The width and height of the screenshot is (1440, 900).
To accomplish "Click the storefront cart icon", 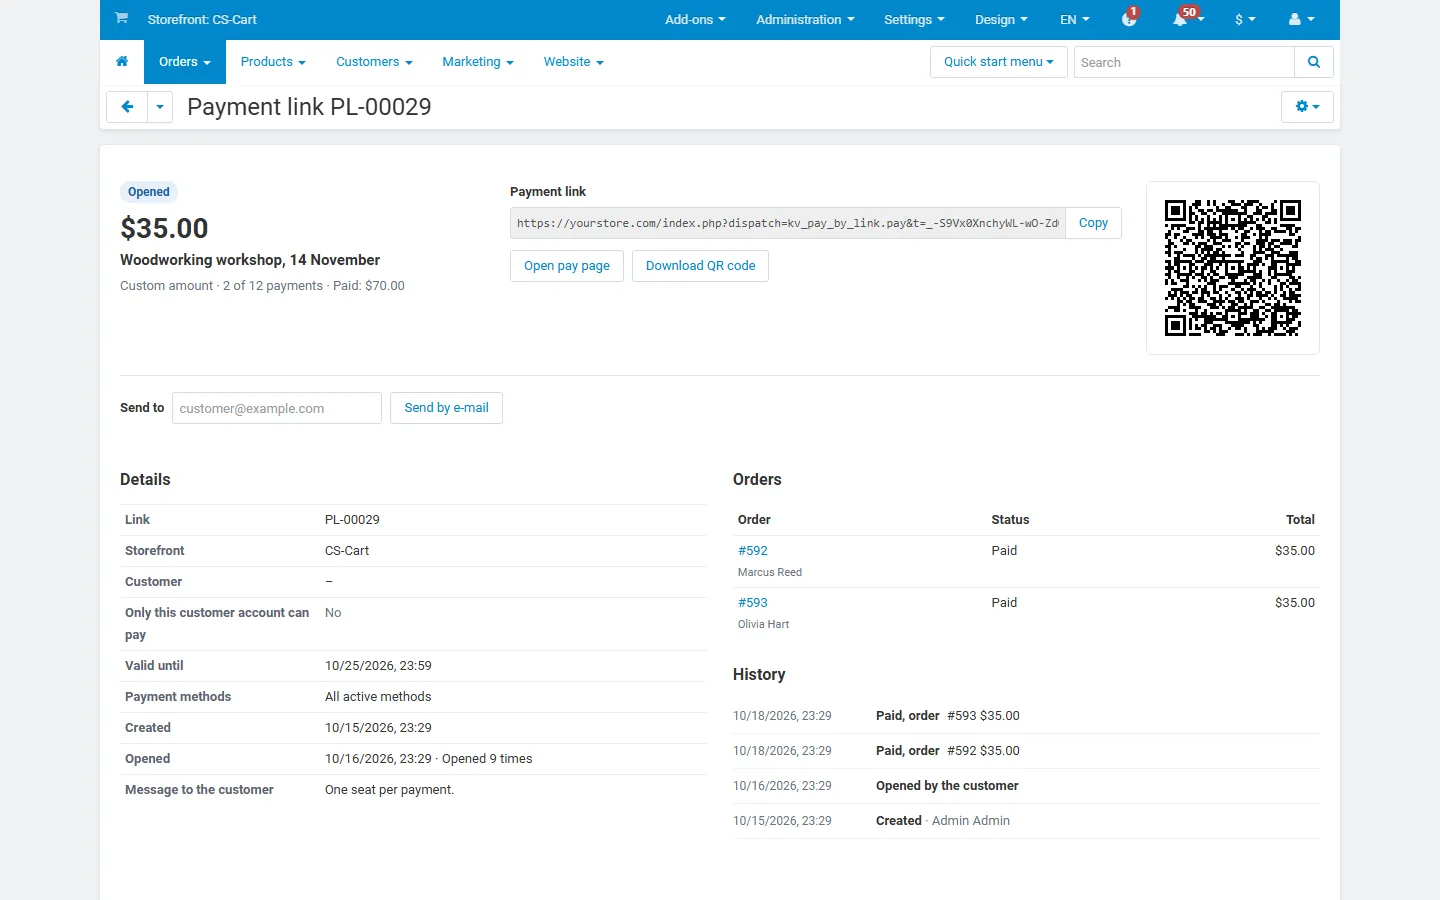I will 121,18.
